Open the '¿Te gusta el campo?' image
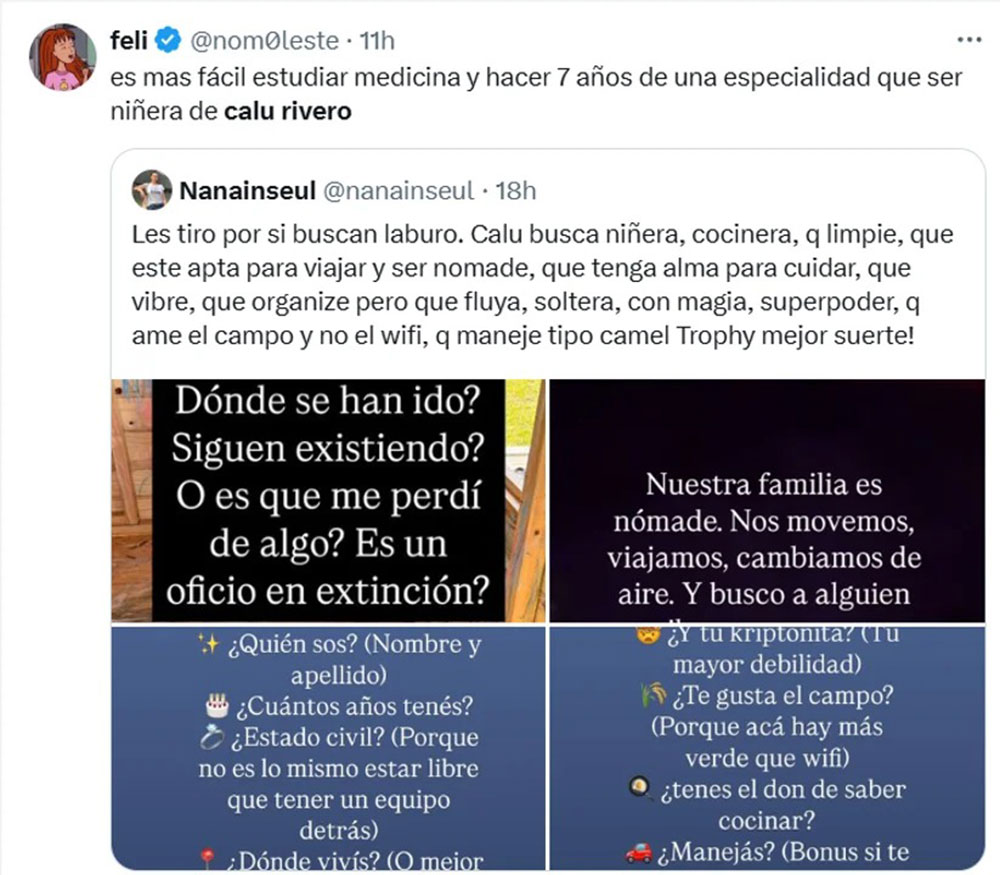Image resolution: width=1000 pixels, height=875 pixels. point(768,748)
